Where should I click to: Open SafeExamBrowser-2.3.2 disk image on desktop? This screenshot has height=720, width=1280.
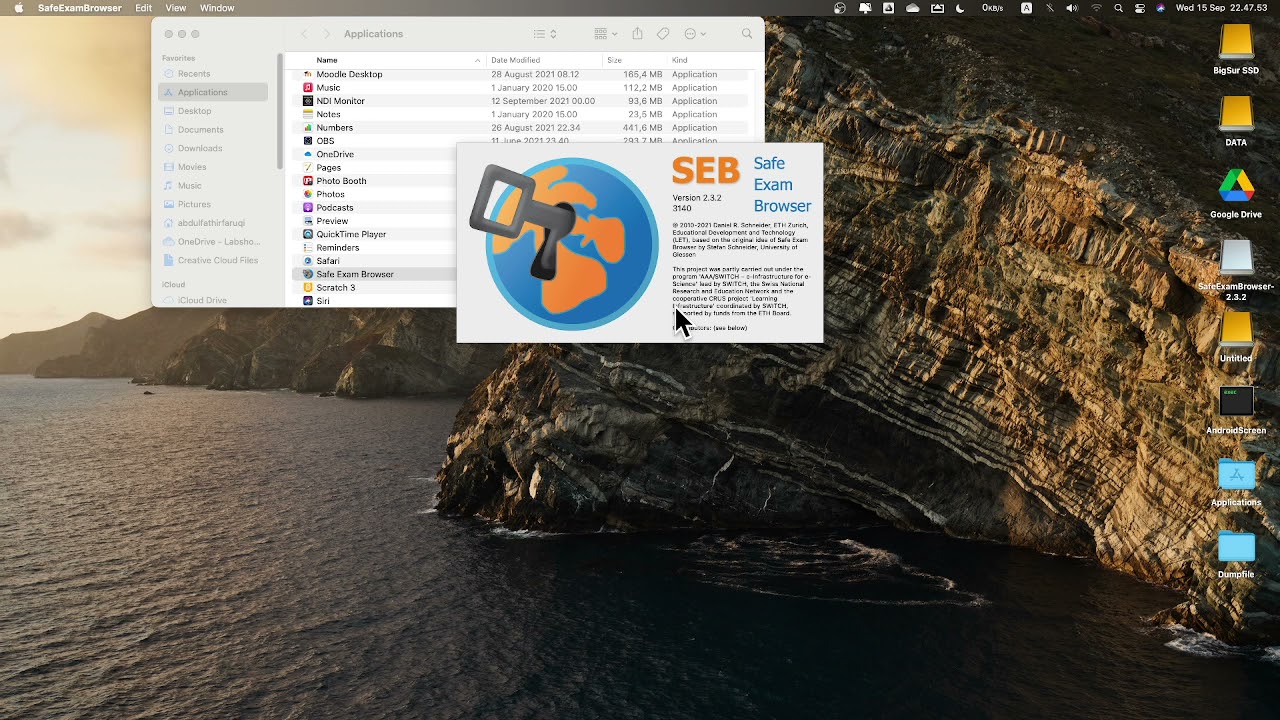tap(1236, 270)
